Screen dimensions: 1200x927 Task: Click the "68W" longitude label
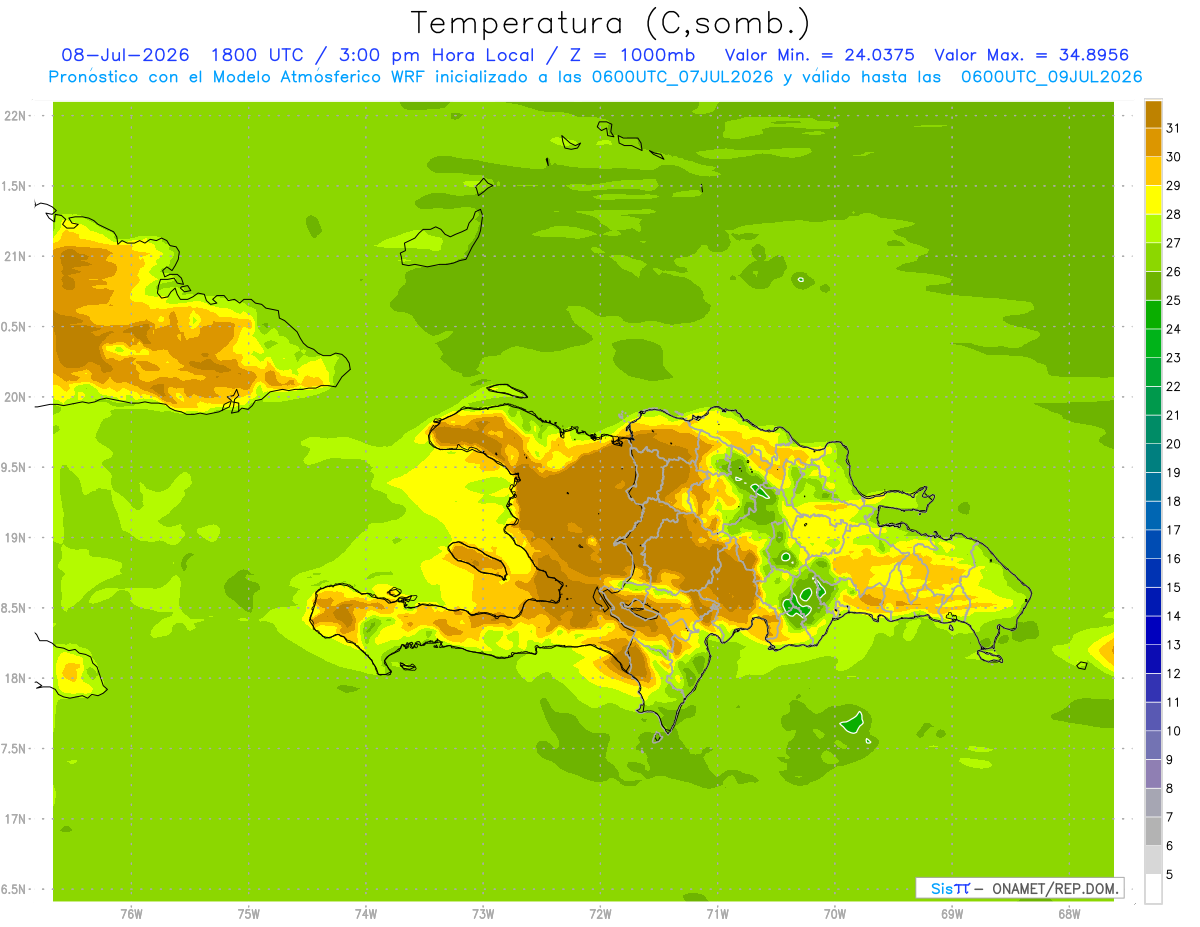(x=1069, y=914)
